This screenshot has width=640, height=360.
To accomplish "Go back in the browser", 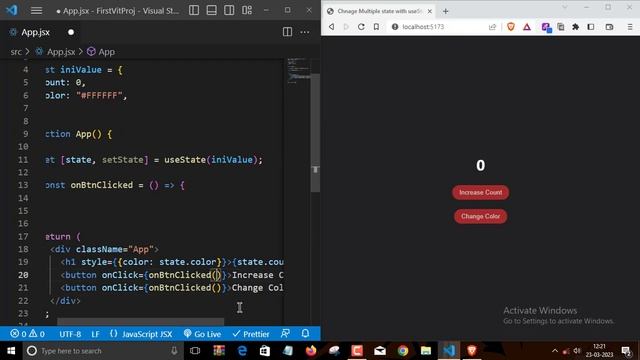I will click(331, 27).
